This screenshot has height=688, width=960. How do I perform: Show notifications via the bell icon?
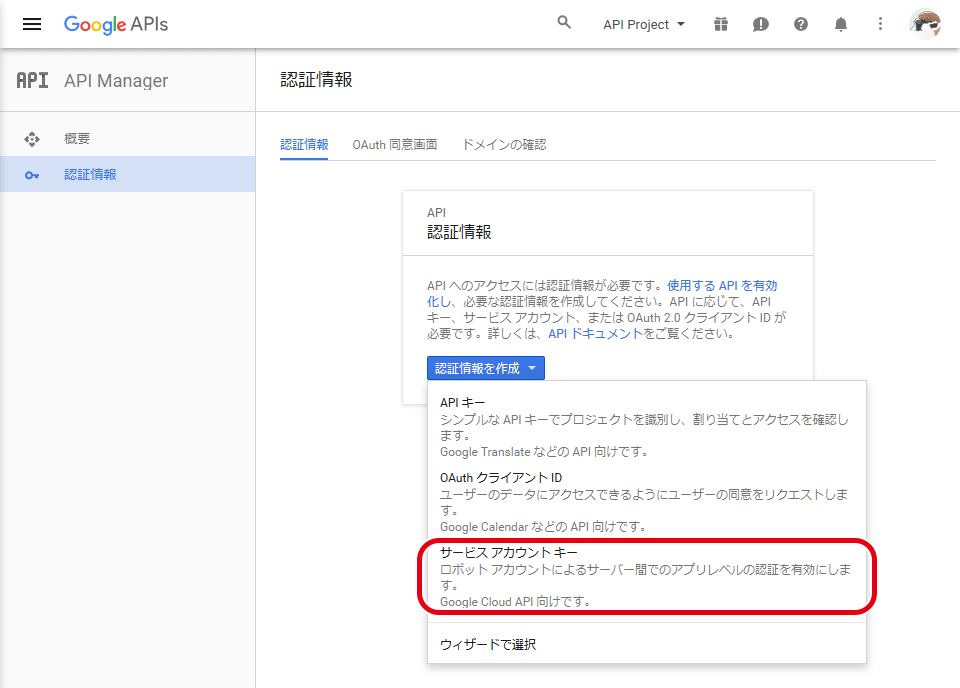841,24
